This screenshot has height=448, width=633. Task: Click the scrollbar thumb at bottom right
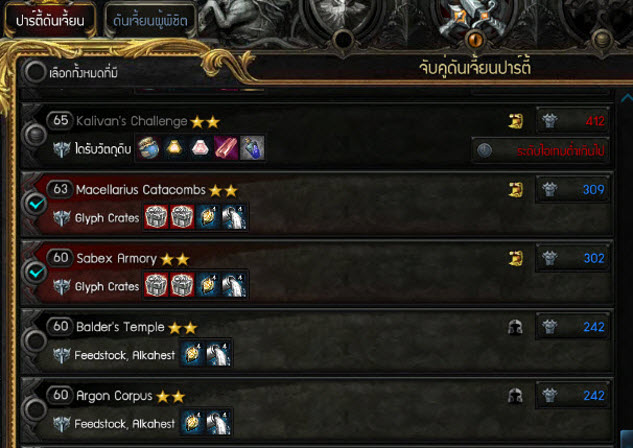pos(627,439)
